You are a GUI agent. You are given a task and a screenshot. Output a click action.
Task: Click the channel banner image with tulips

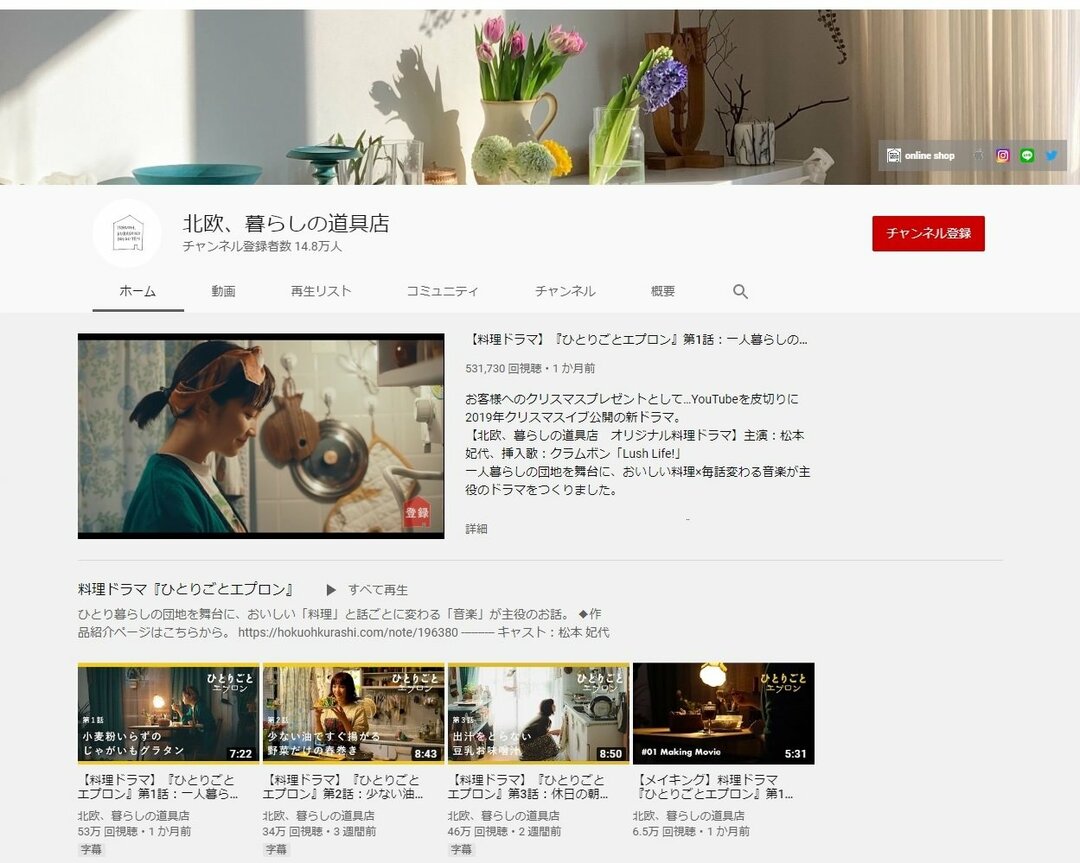540,97
